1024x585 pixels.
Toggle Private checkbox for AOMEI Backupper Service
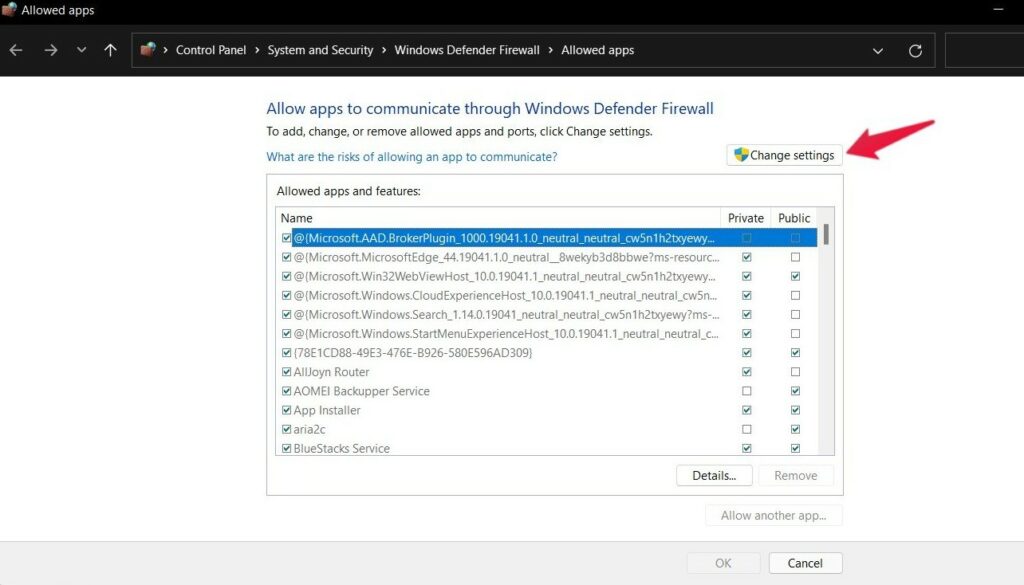746,391
